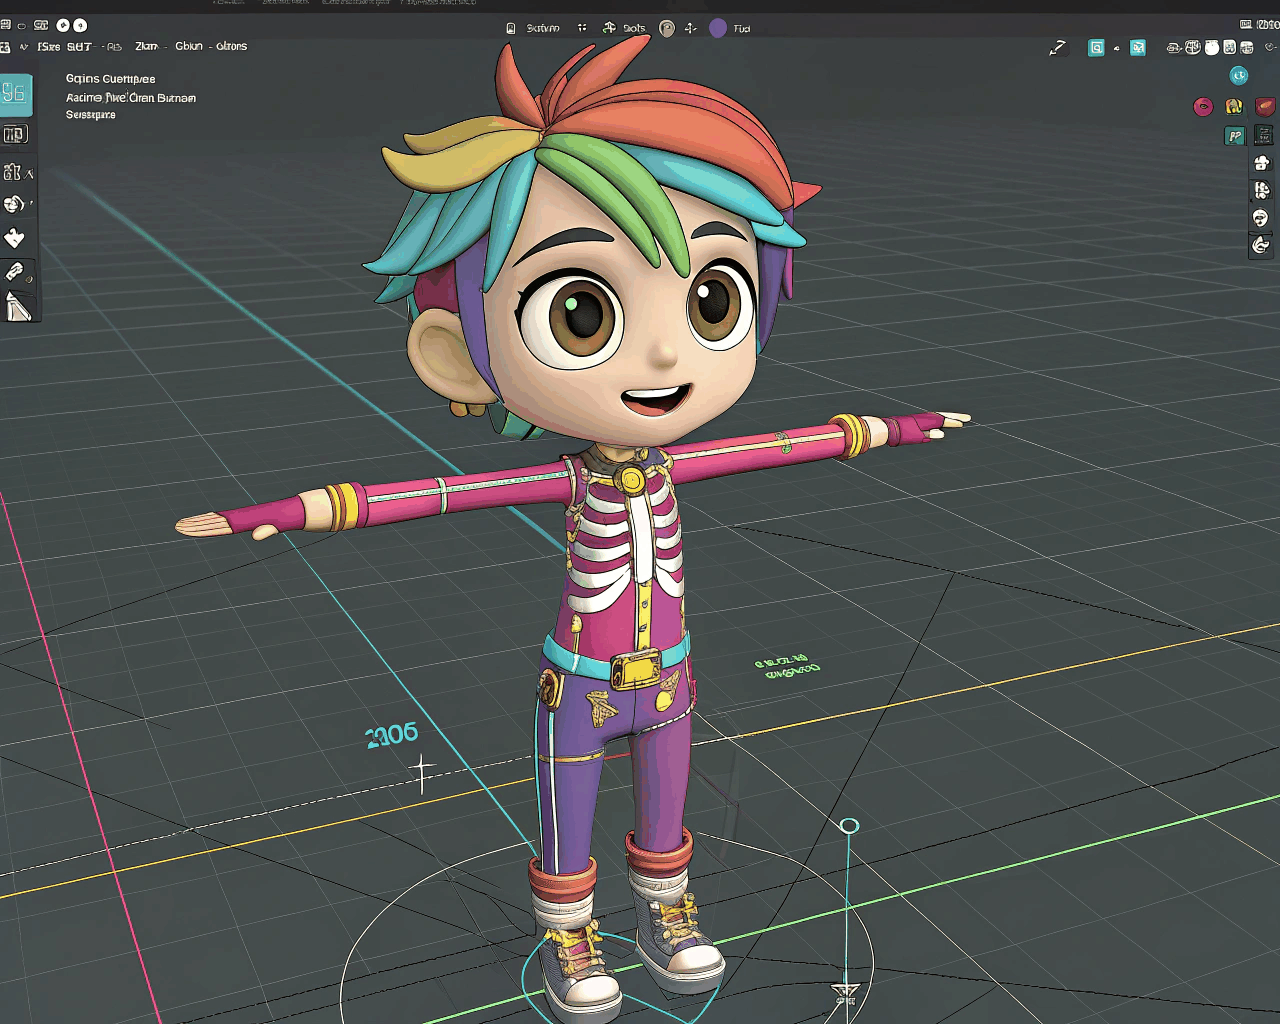The width and height of the screenshot is (1280, 1024).
Task: Select the magnifier icon in the header
Action: pos(1096,46)
